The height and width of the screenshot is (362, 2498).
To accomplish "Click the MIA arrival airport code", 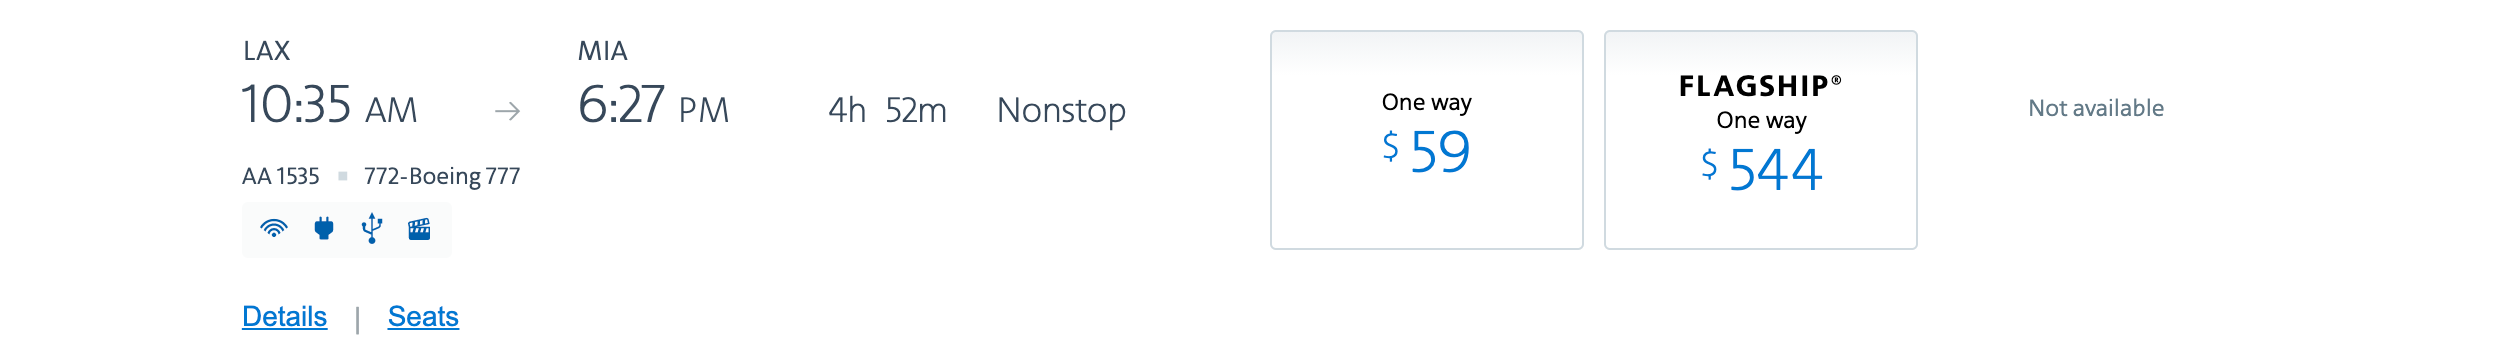I will [603, 51].
